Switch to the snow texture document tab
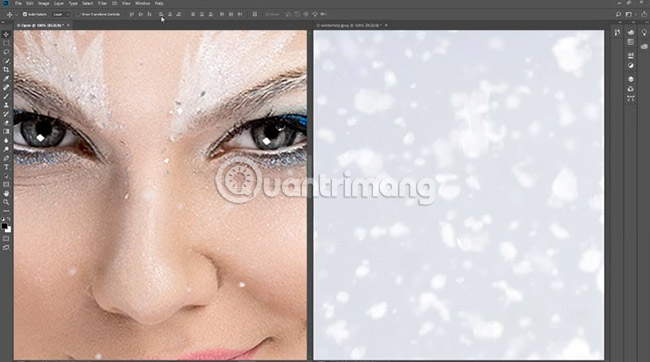 point(348,25)
